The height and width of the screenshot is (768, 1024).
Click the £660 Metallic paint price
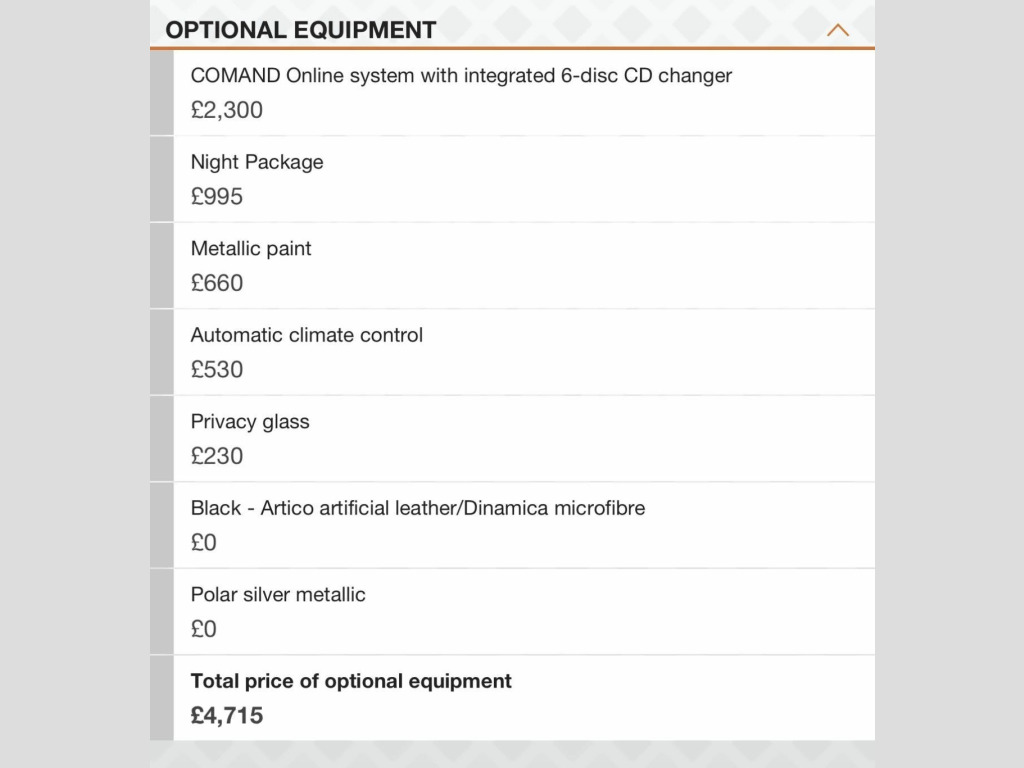pyautogui.click(x=217, y=283)
